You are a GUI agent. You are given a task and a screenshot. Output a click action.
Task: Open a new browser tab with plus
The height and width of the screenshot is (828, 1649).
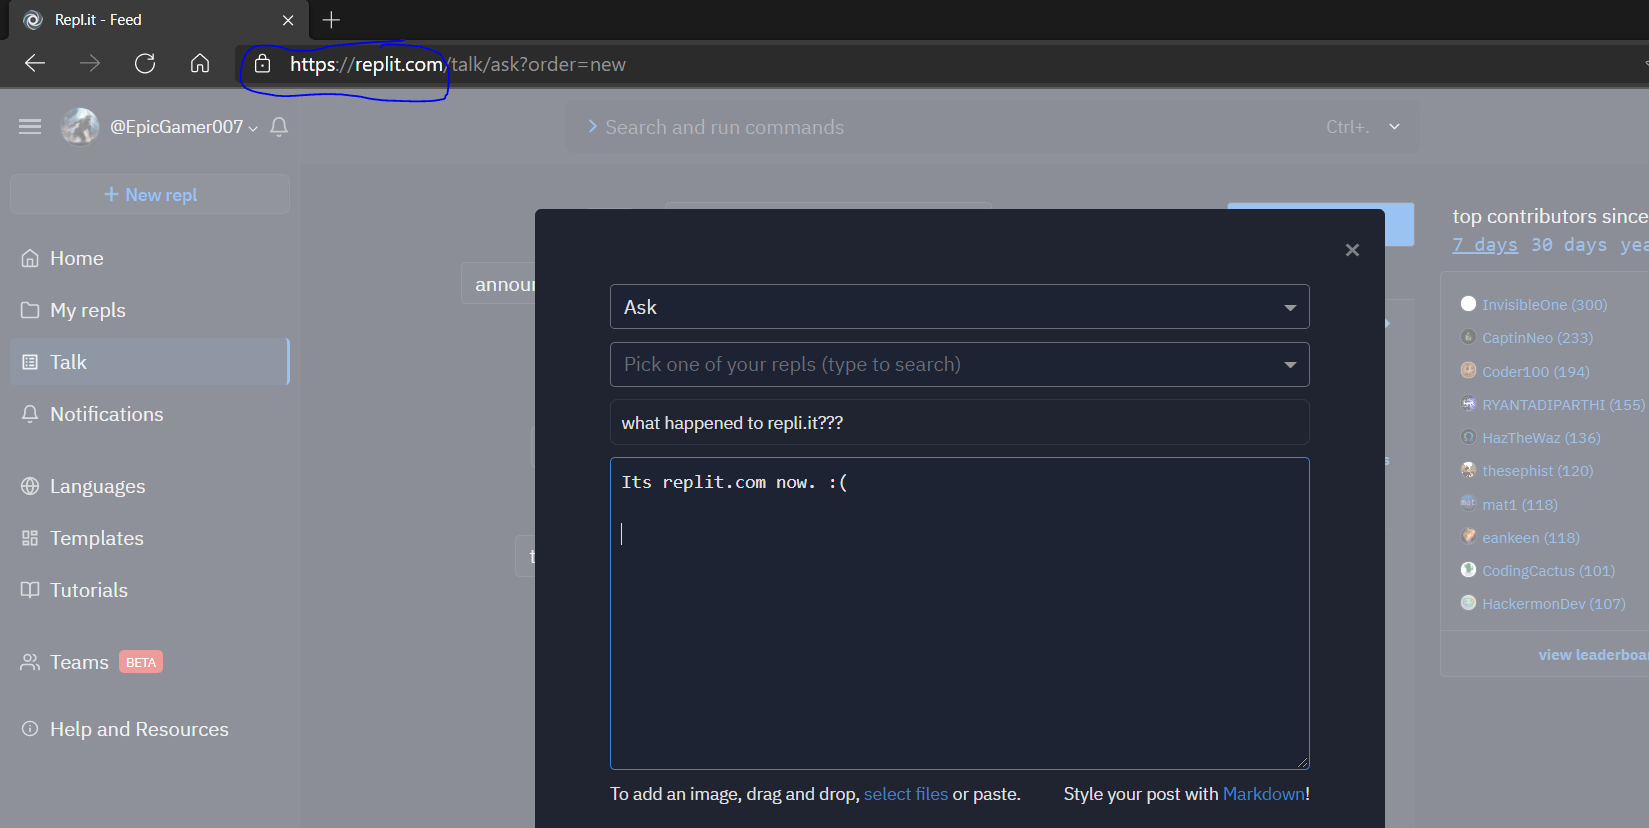[x=331, y=20]
